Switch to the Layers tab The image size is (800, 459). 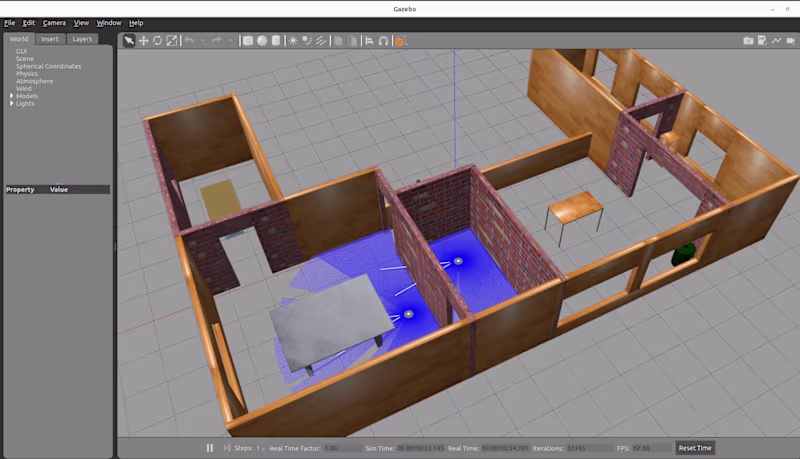click(x=82, y=39)
